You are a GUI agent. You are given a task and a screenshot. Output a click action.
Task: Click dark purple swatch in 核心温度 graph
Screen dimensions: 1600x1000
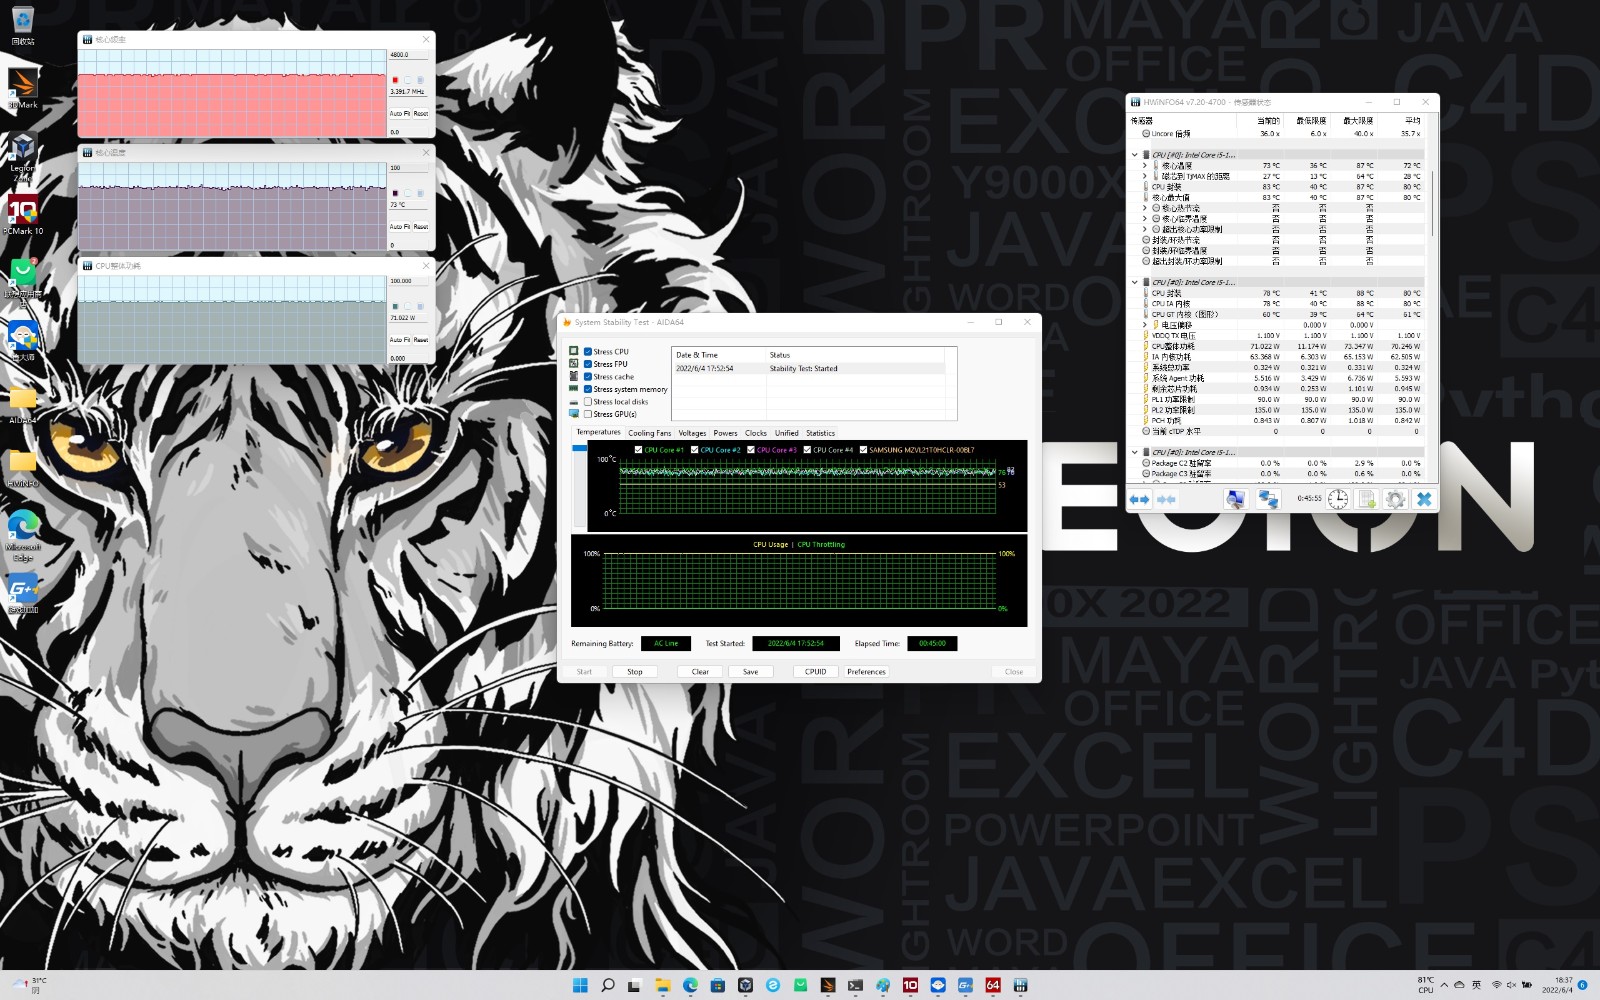click(x=395, y=193)
